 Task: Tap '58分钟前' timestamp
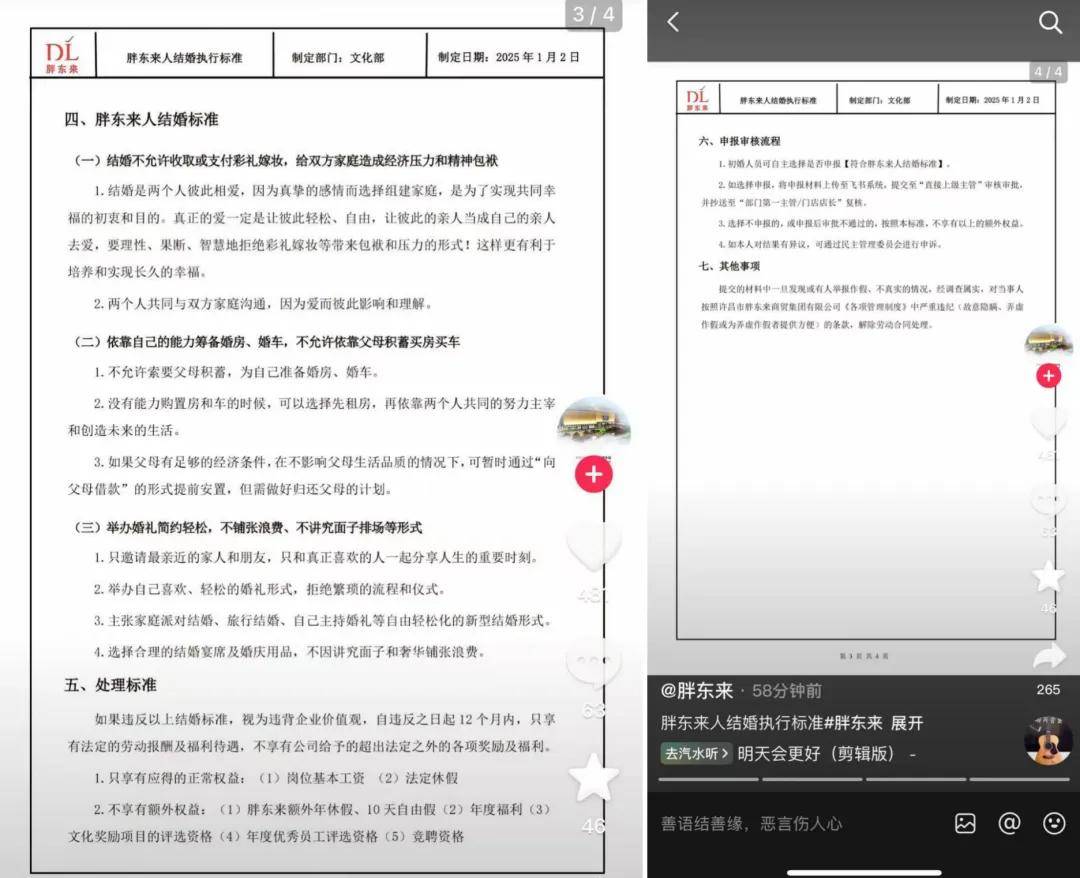coord(787,691)
